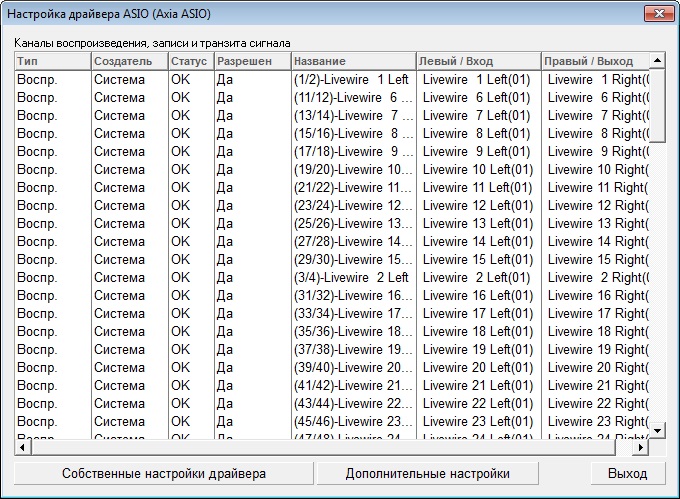Click the vertical scrollbar thumb
This screenshot has width=680, height=499.
tap(657, 105)
